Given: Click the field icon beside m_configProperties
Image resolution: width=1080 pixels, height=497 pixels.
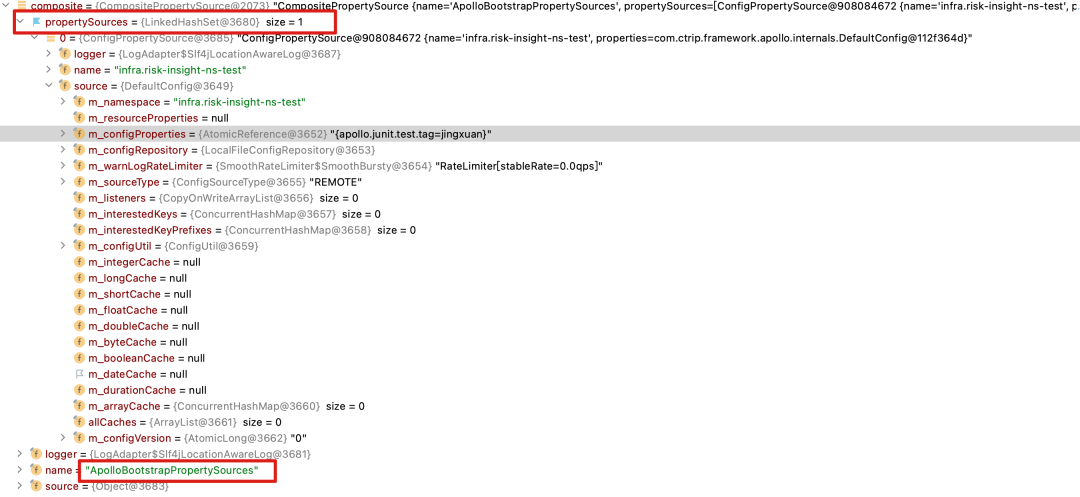Looking at the screenshot, I should (x=80, y=134).
